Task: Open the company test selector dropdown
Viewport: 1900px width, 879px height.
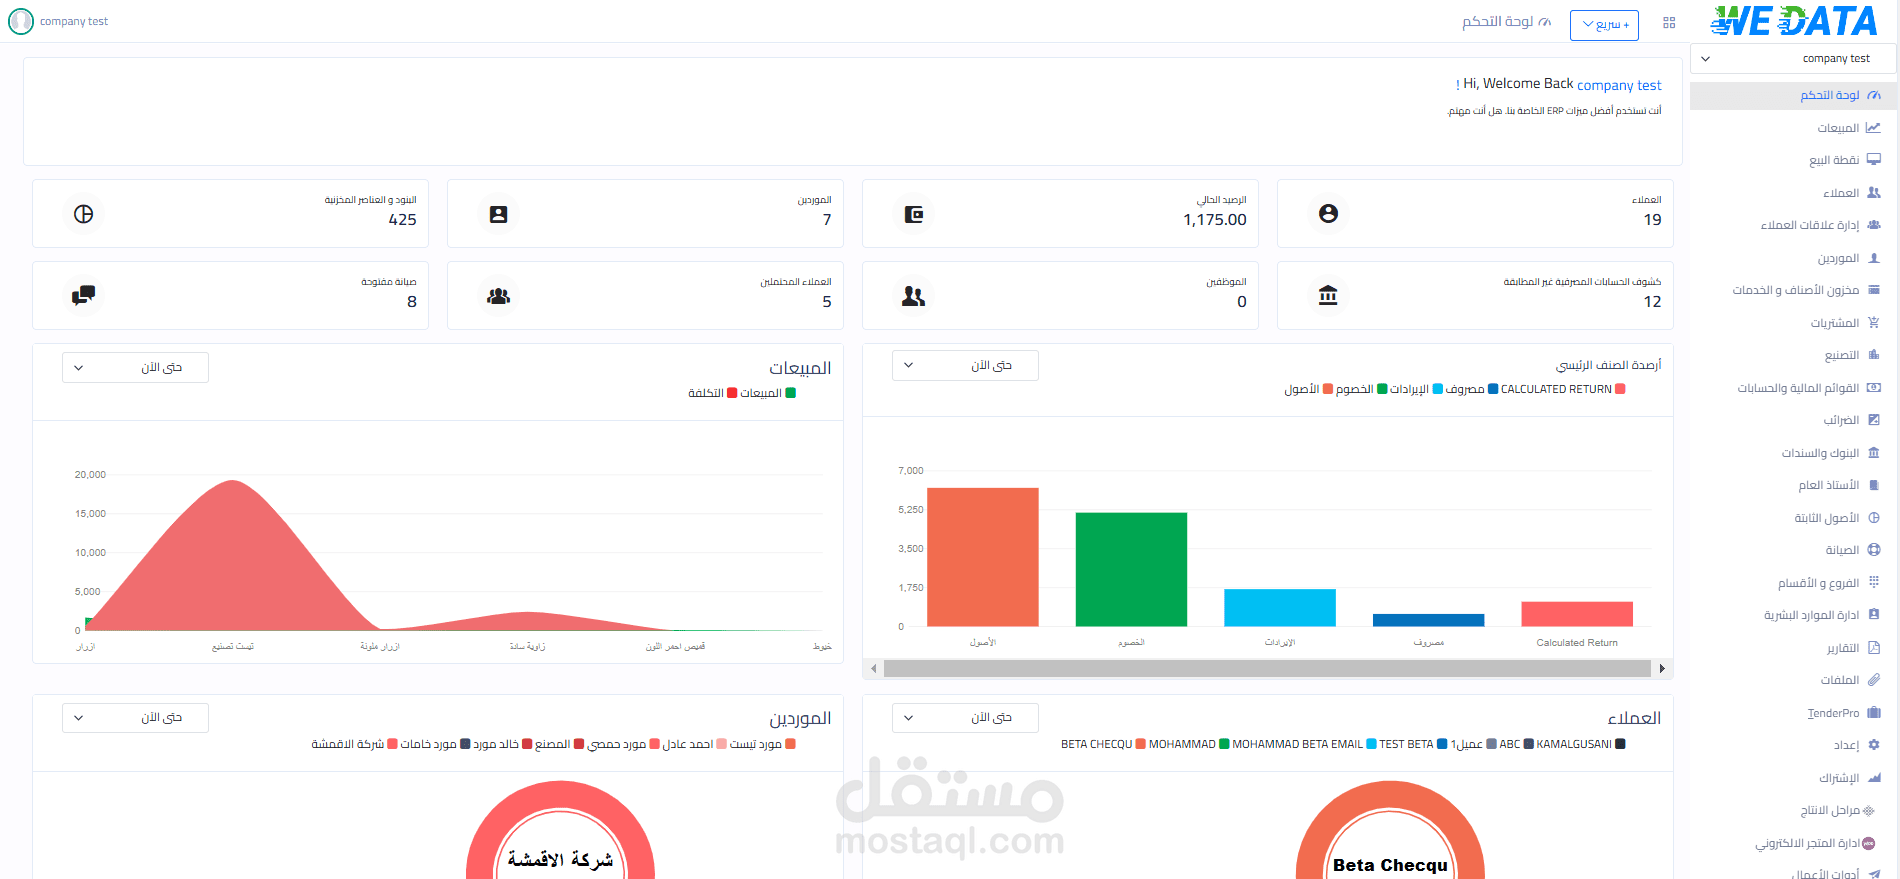Action: click(1793, 59)
